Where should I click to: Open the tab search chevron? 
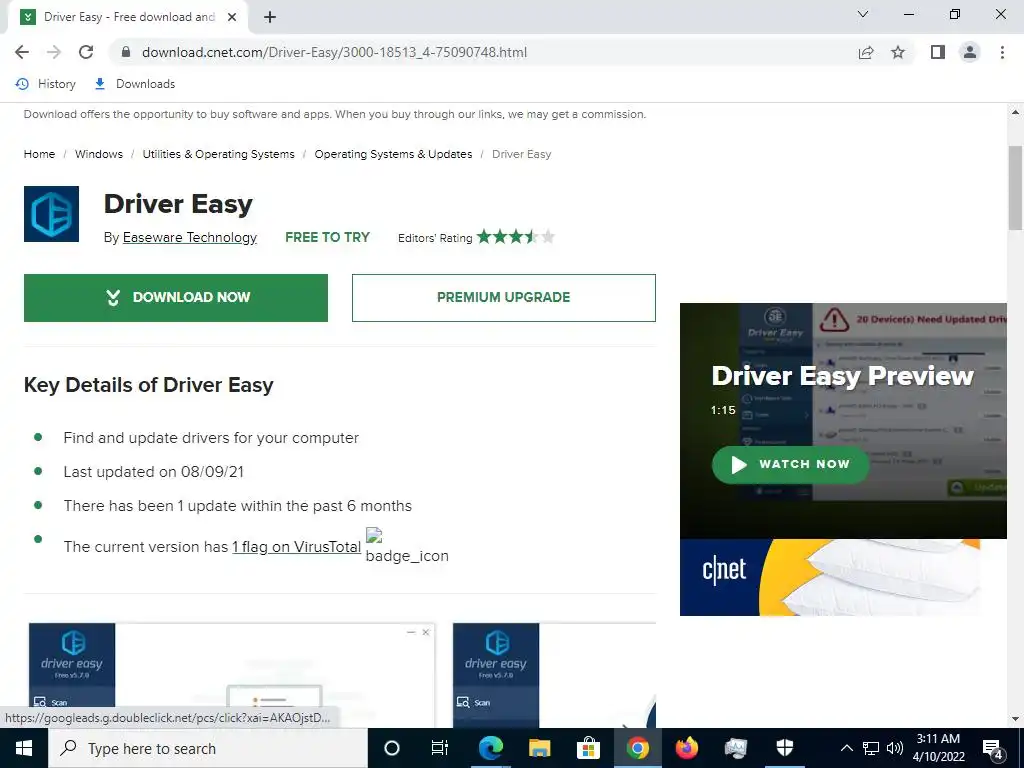pyautogui.click(x=863, y=14)
